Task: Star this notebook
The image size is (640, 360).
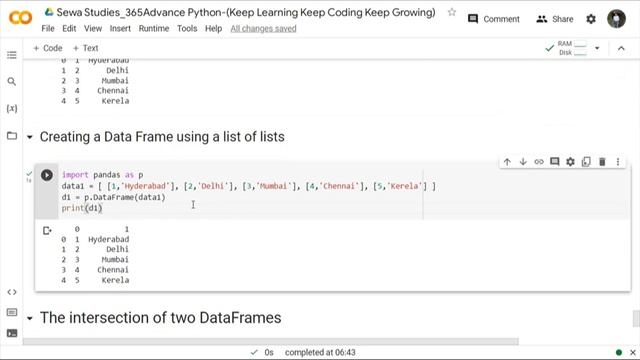Action: [451, 12]
